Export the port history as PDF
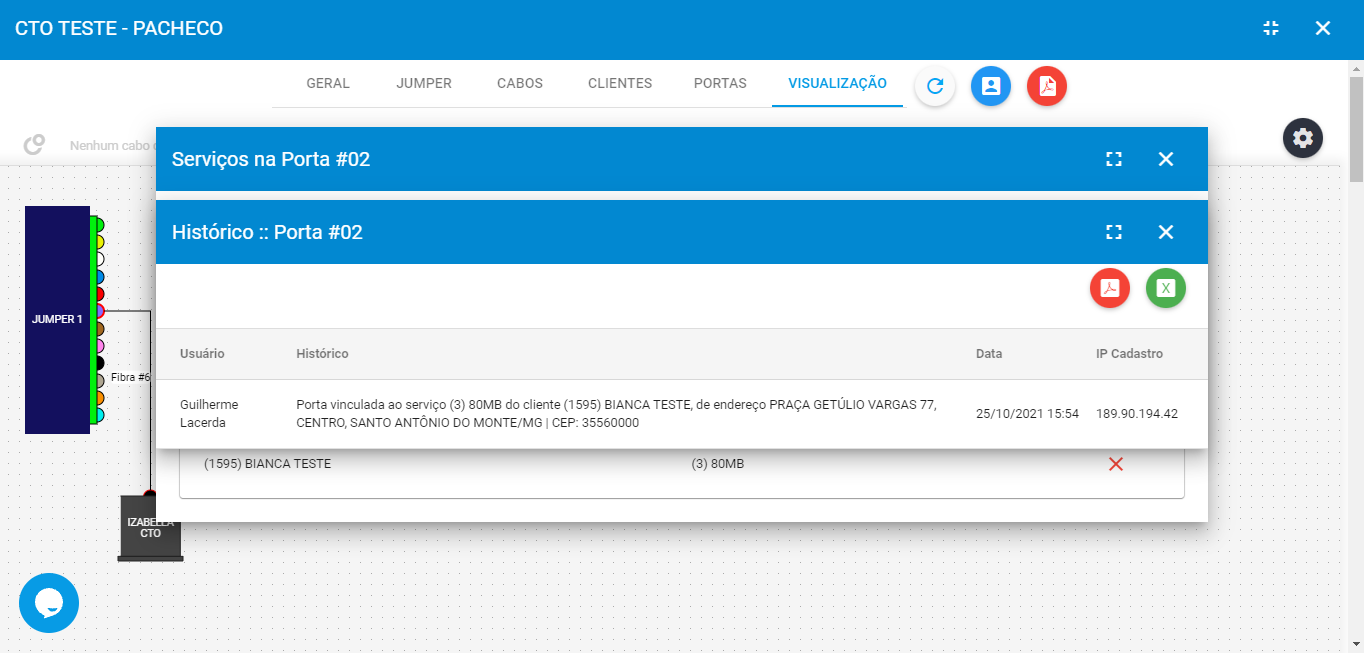 pyautogui.click(x=1110, y=288)
